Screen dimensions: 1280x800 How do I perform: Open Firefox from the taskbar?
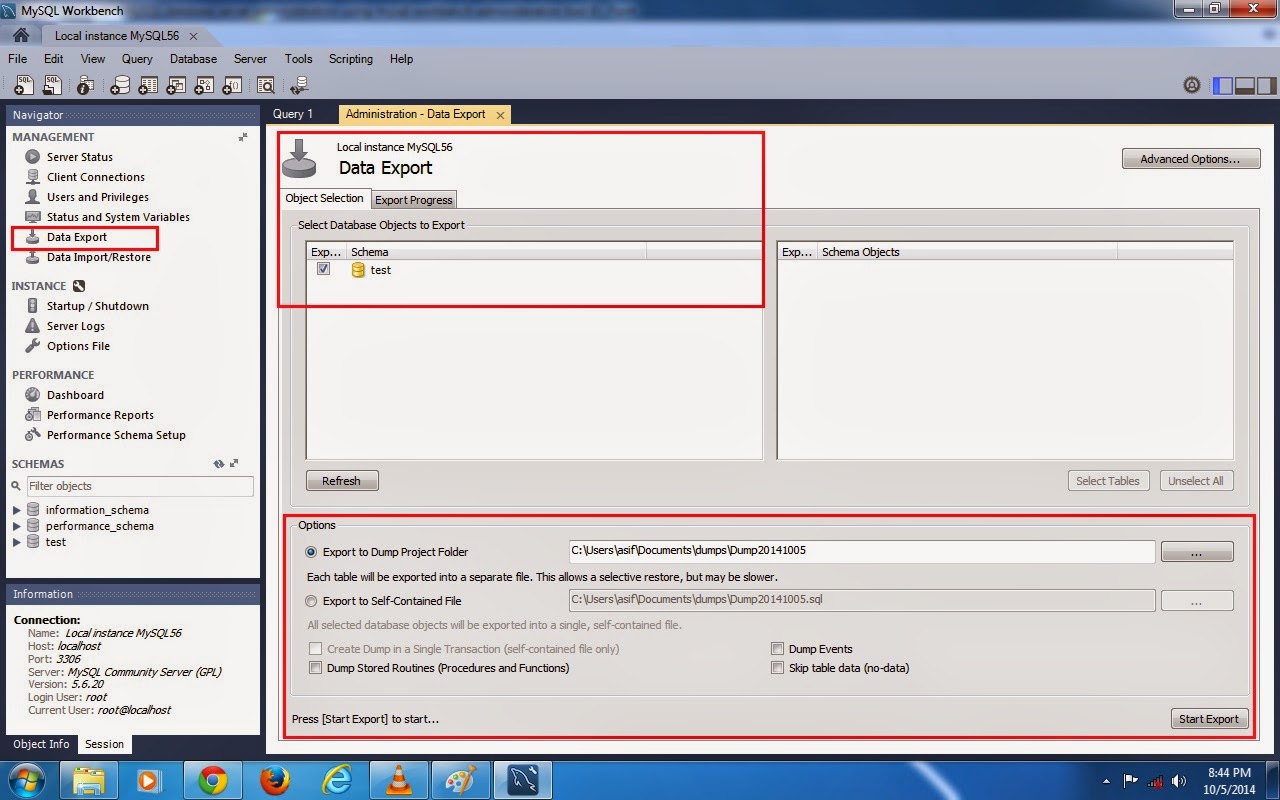click(274, 780)
